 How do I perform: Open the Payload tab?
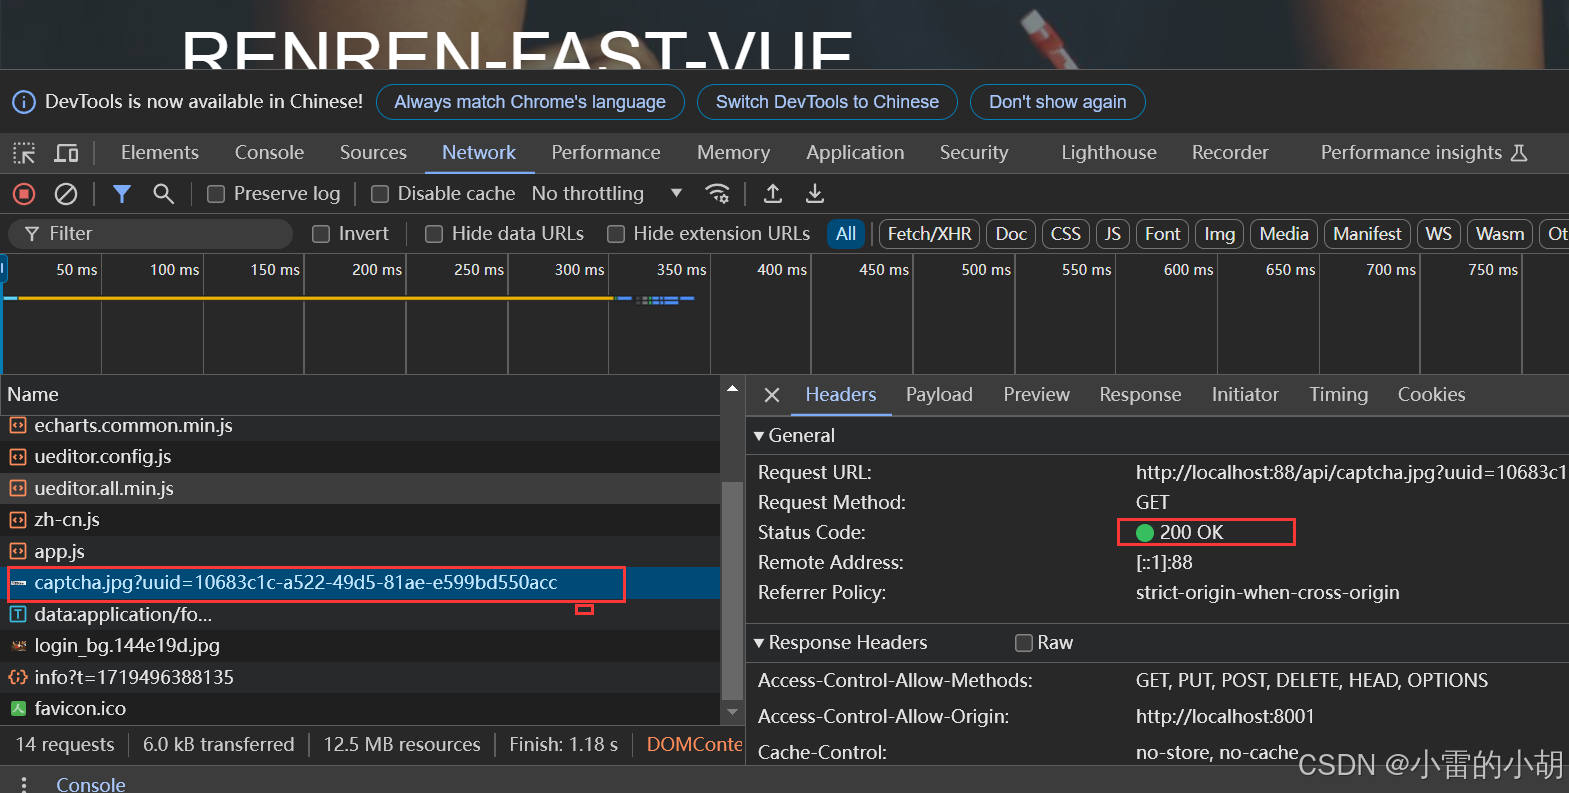pyautogui.click(x=939, y=395)
